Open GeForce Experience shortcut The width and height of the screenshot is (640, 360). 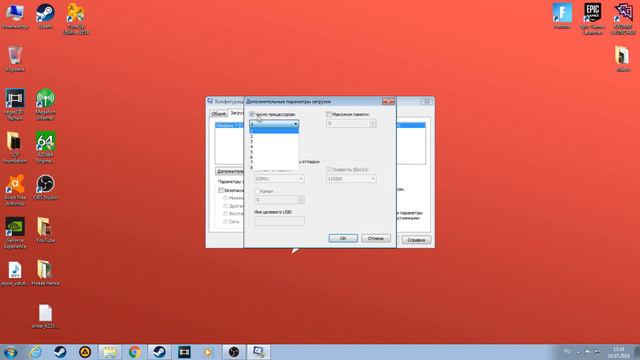pos(15,233)
